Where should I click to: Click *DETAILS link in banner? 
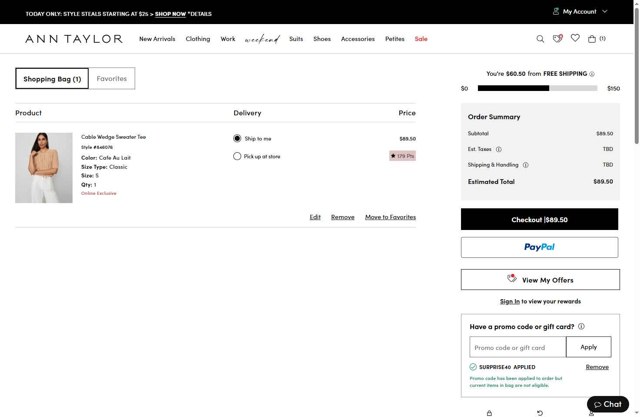pos(200,14)
